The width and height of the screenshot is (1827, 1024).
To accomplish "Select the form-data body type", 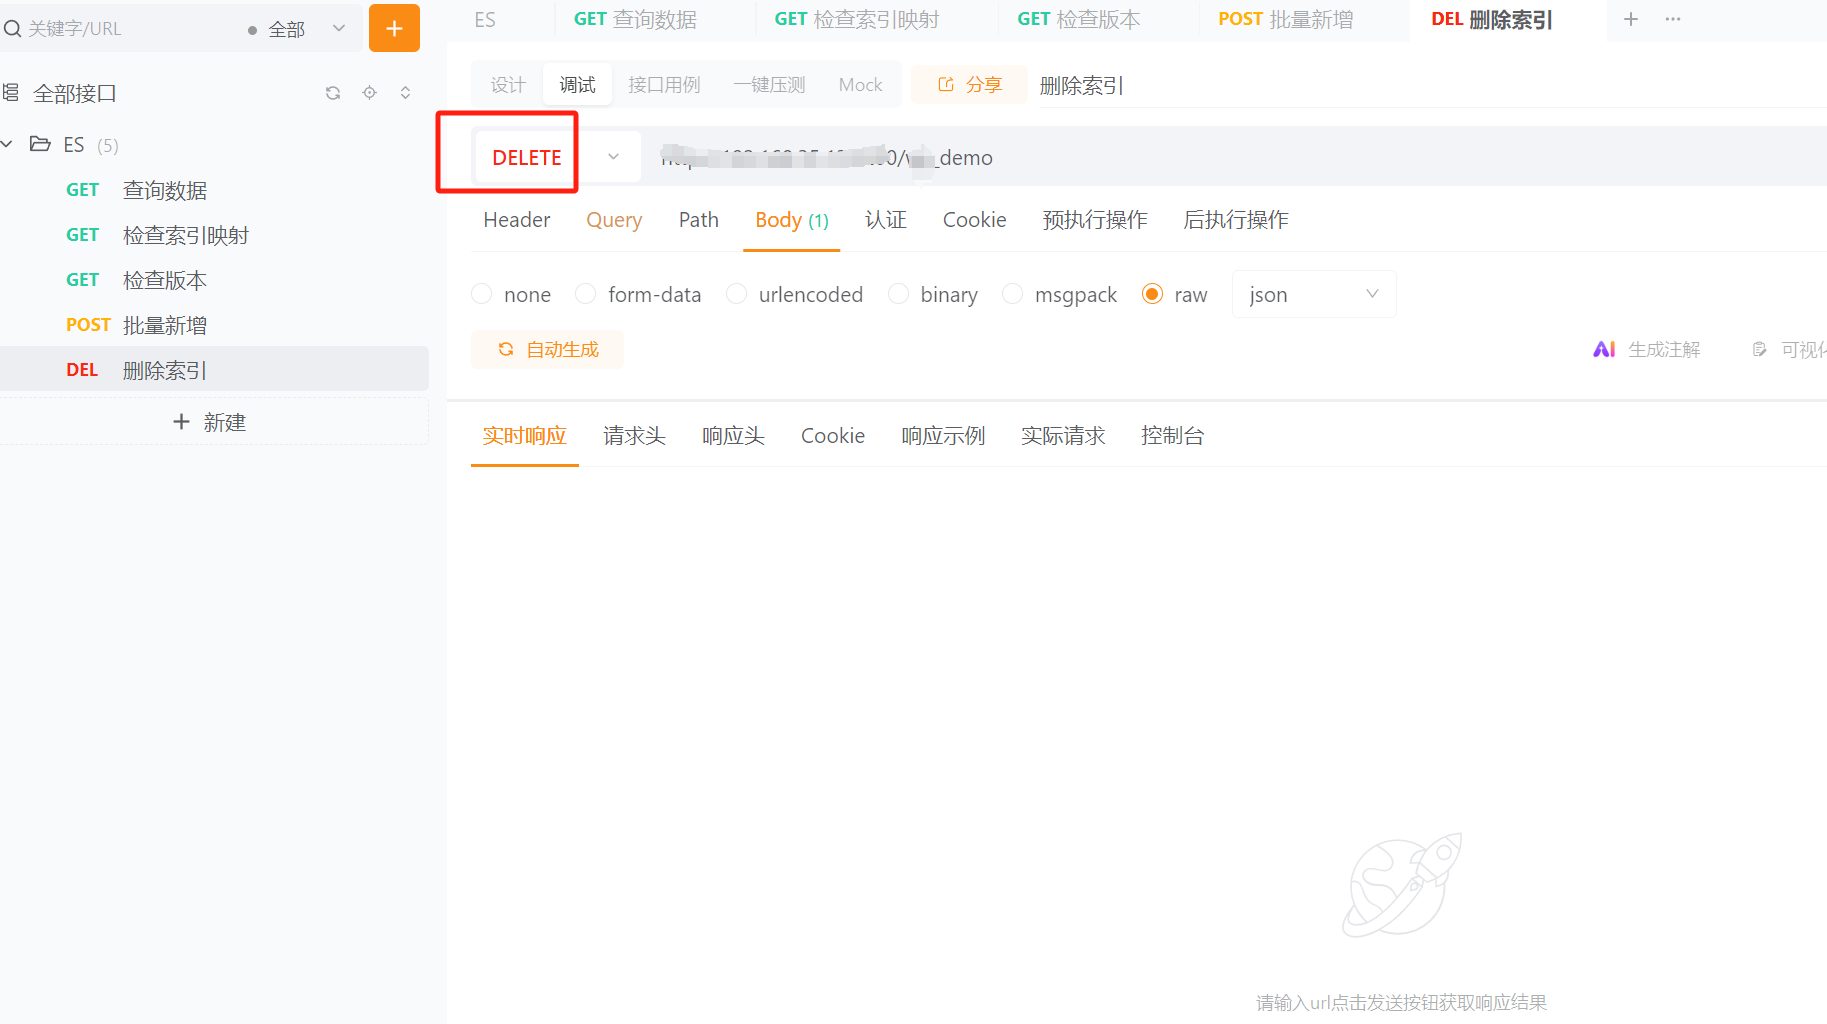I will tap(585, 293).
